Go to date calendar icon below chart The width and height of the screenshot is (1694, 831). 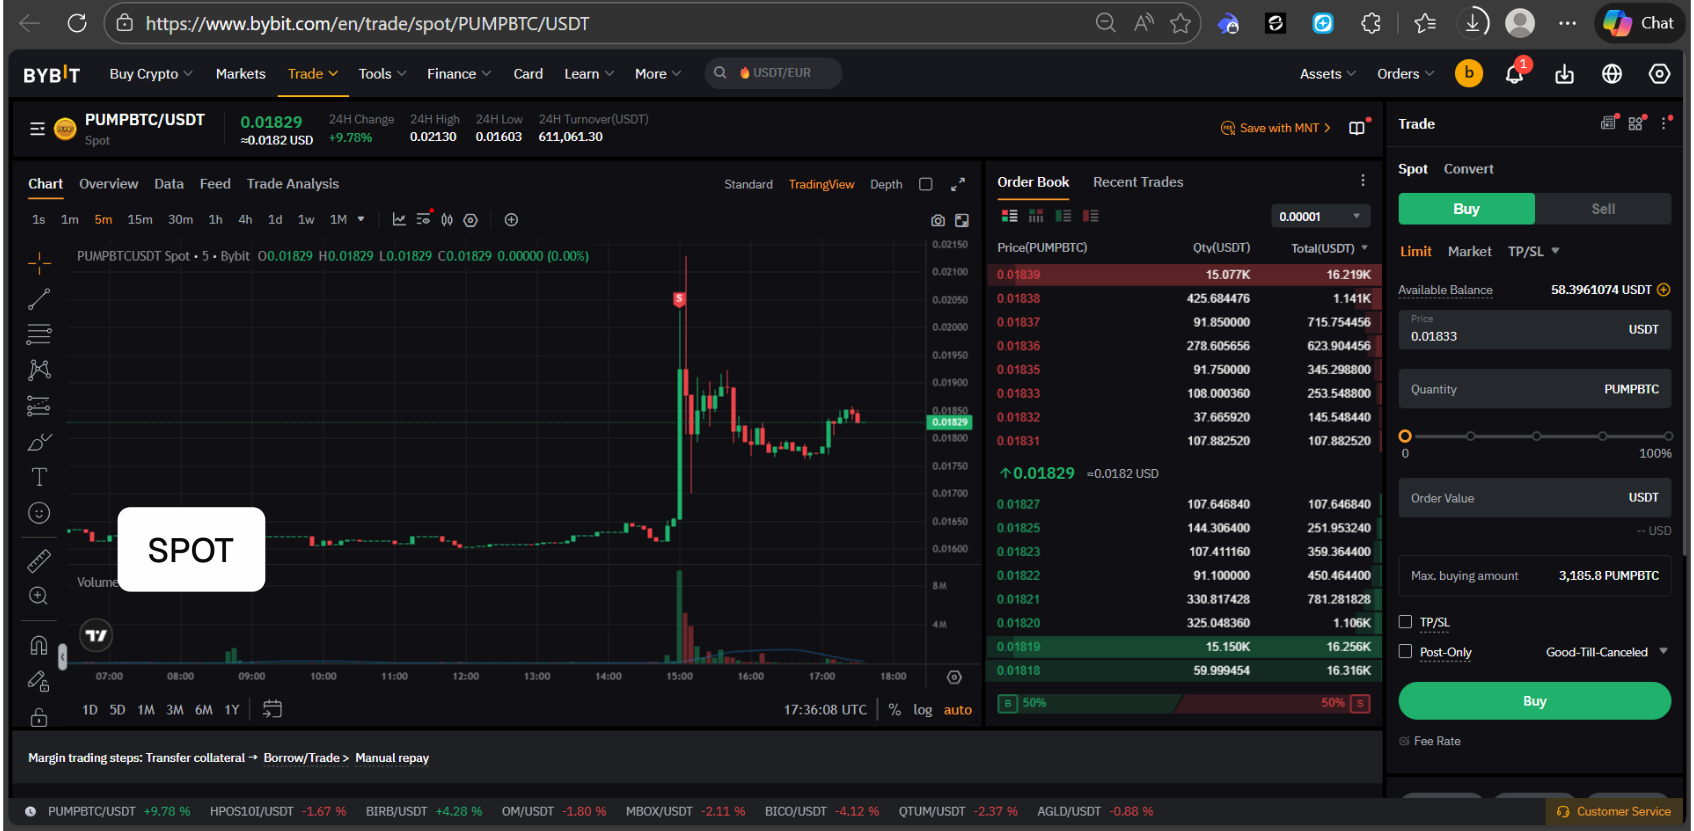pos(272,709)
